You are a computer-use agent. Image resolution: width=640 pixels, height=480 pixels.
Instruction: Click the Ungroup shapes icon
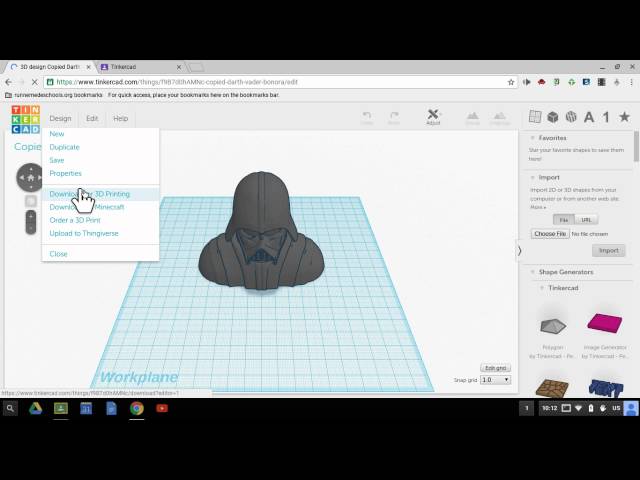(500, 118)
